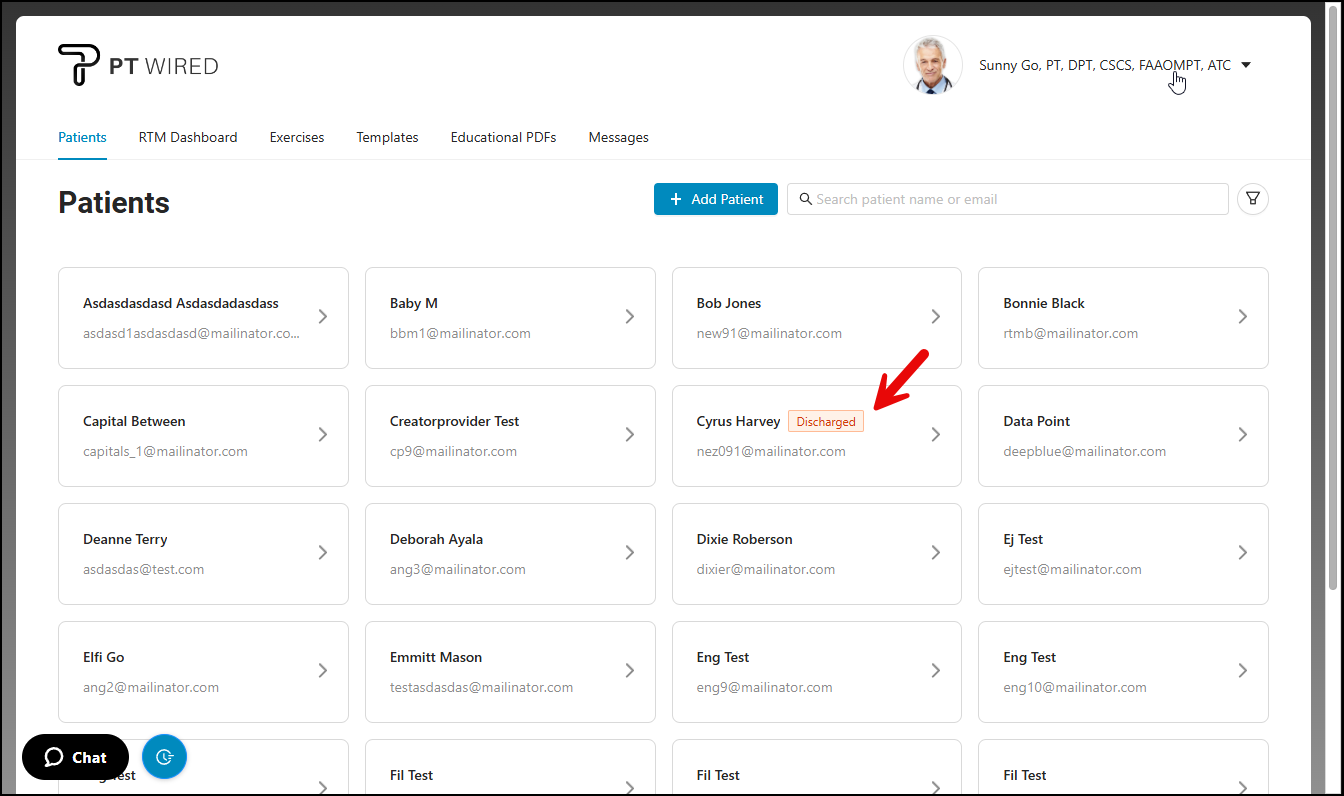Click chevron on Bonnie Black card
The height and width of the screenshot is (796, 1344).
[1242, 317]
